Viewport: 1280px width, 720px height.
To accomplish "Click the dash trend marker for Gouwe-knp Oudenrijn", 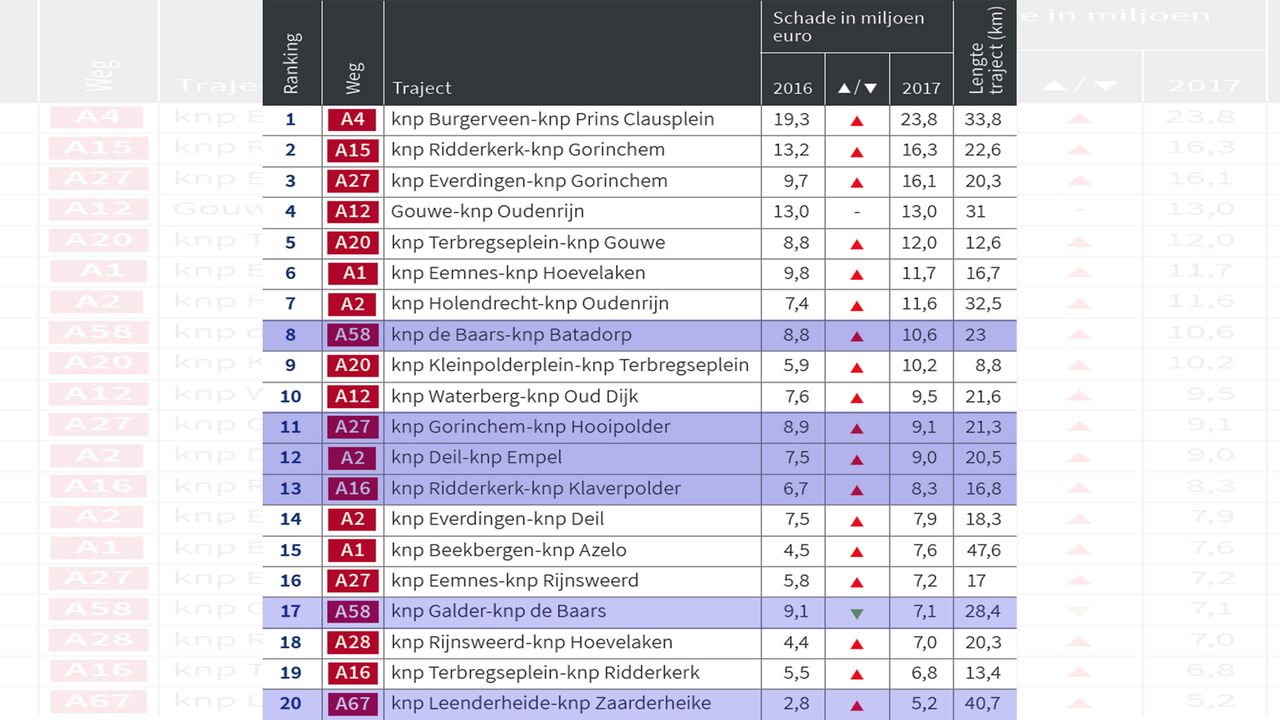I will tap(856, 212).
